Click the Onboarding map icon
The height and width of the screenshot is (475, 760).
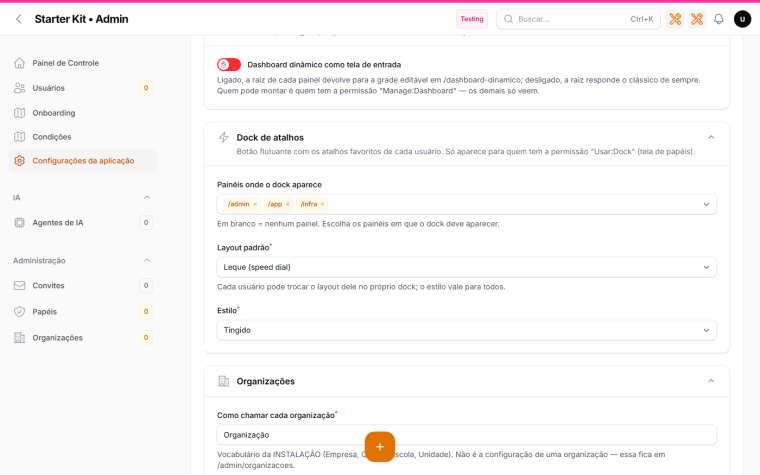(x=19, y=113)
